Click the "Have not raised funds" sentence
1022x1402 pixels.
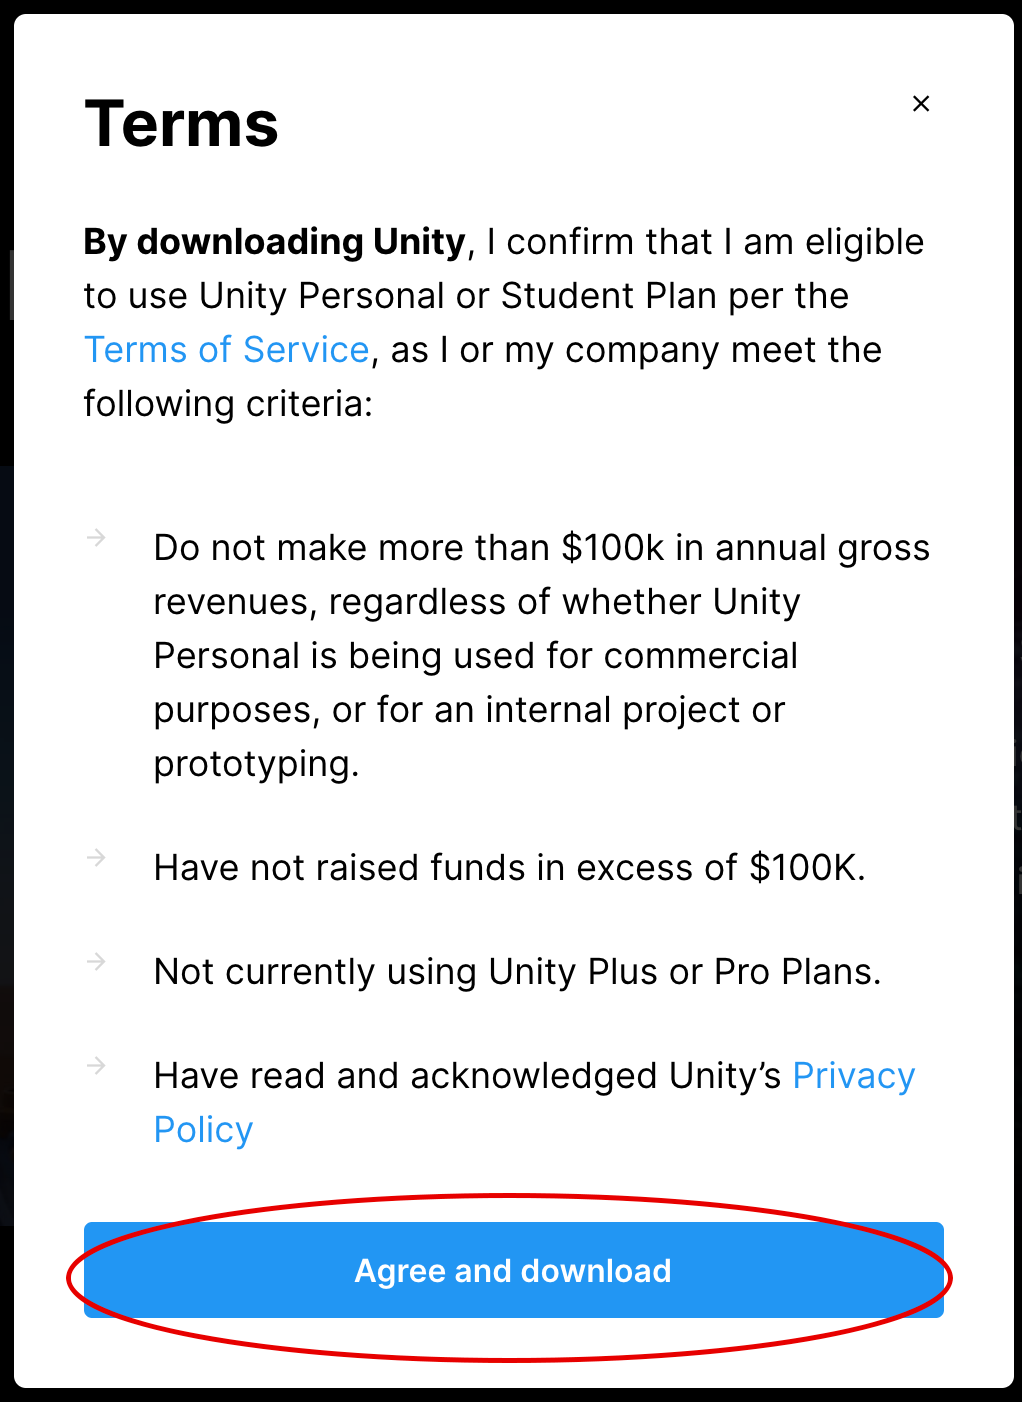coord(509,868)
